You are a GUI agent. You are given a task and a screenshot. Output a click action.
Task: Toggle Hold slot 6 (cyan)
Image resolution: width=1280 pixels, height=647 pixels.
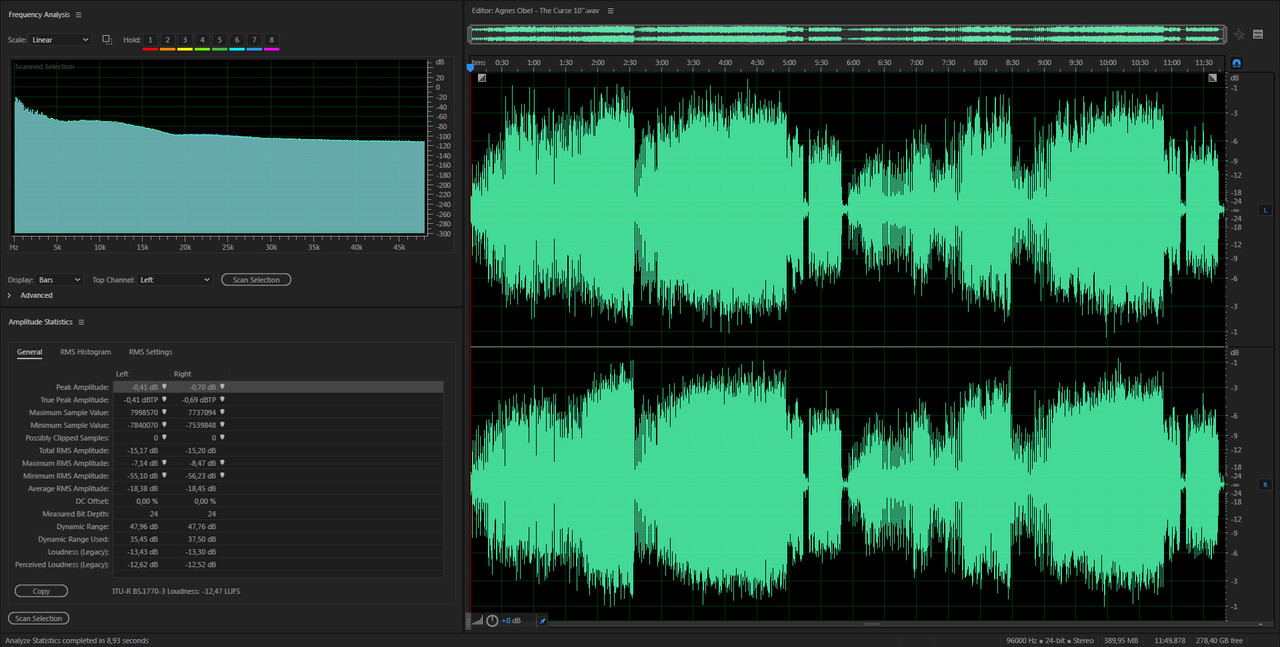click(x=237, y=40)
